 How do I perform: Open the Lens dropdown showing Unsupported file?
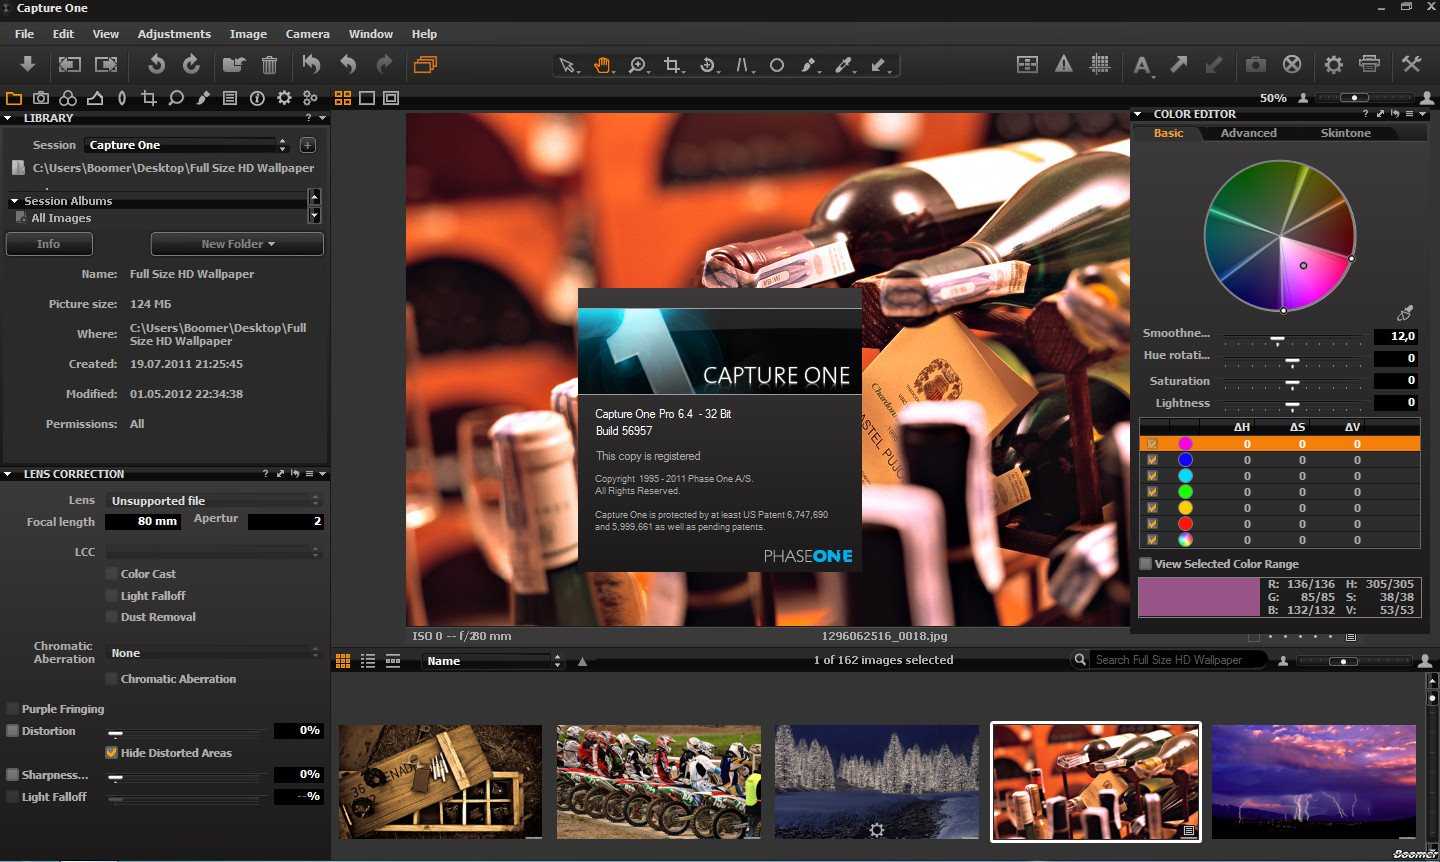(214, 500)
